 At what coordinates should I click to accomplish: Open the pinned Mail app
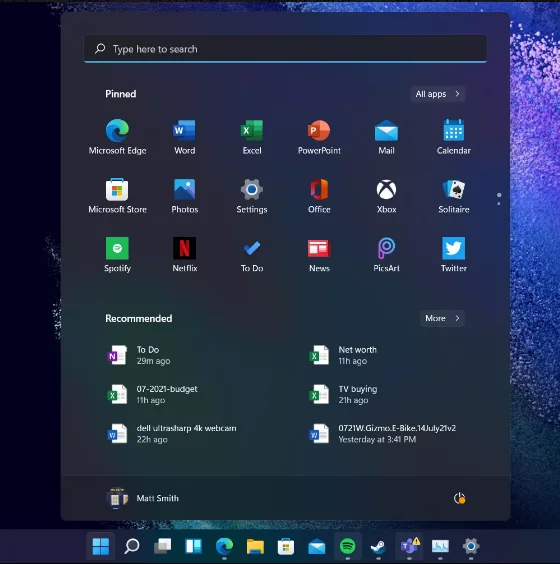[x=386, y=137]
